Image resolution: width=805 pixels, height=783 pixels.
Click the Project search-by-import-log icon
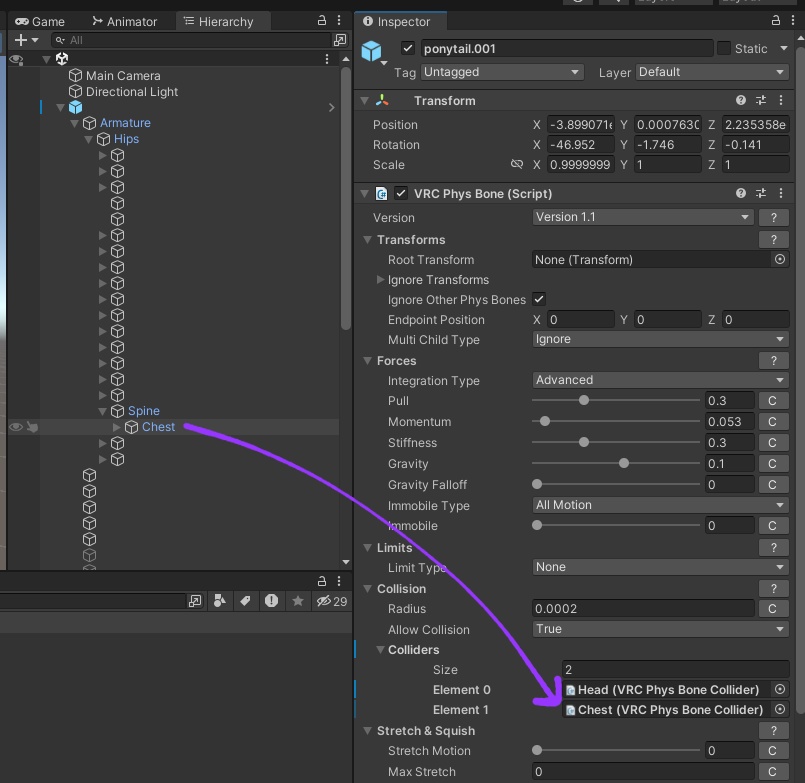(x=271, y=601)
